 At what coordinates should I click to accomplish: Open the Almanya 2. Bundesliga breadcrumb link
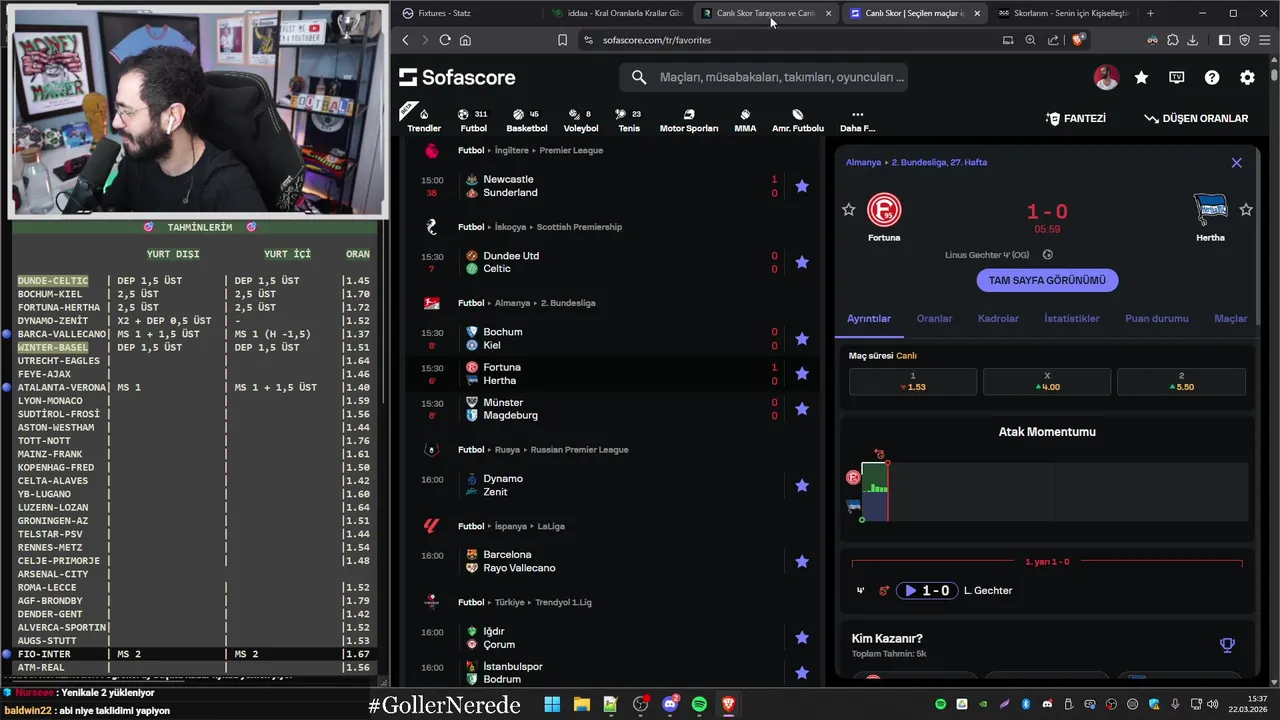pos(916,162)
